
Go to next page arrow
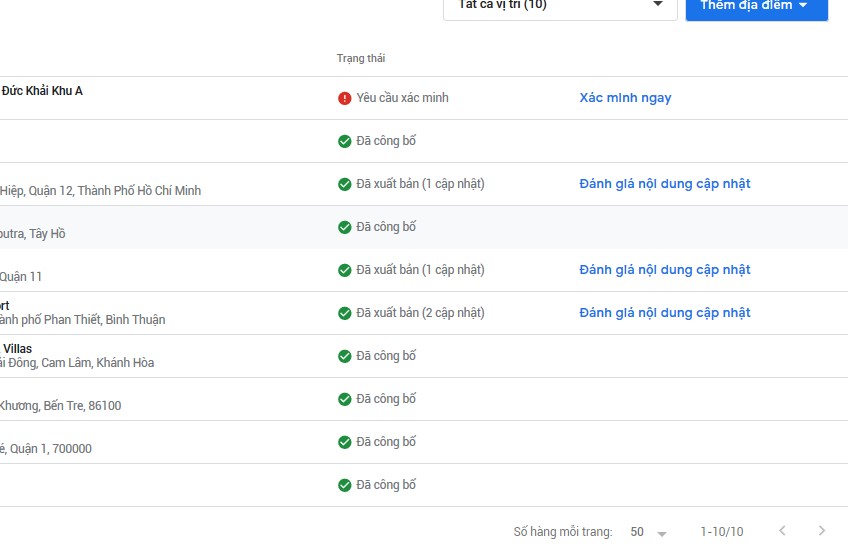(x=822, y=530)
